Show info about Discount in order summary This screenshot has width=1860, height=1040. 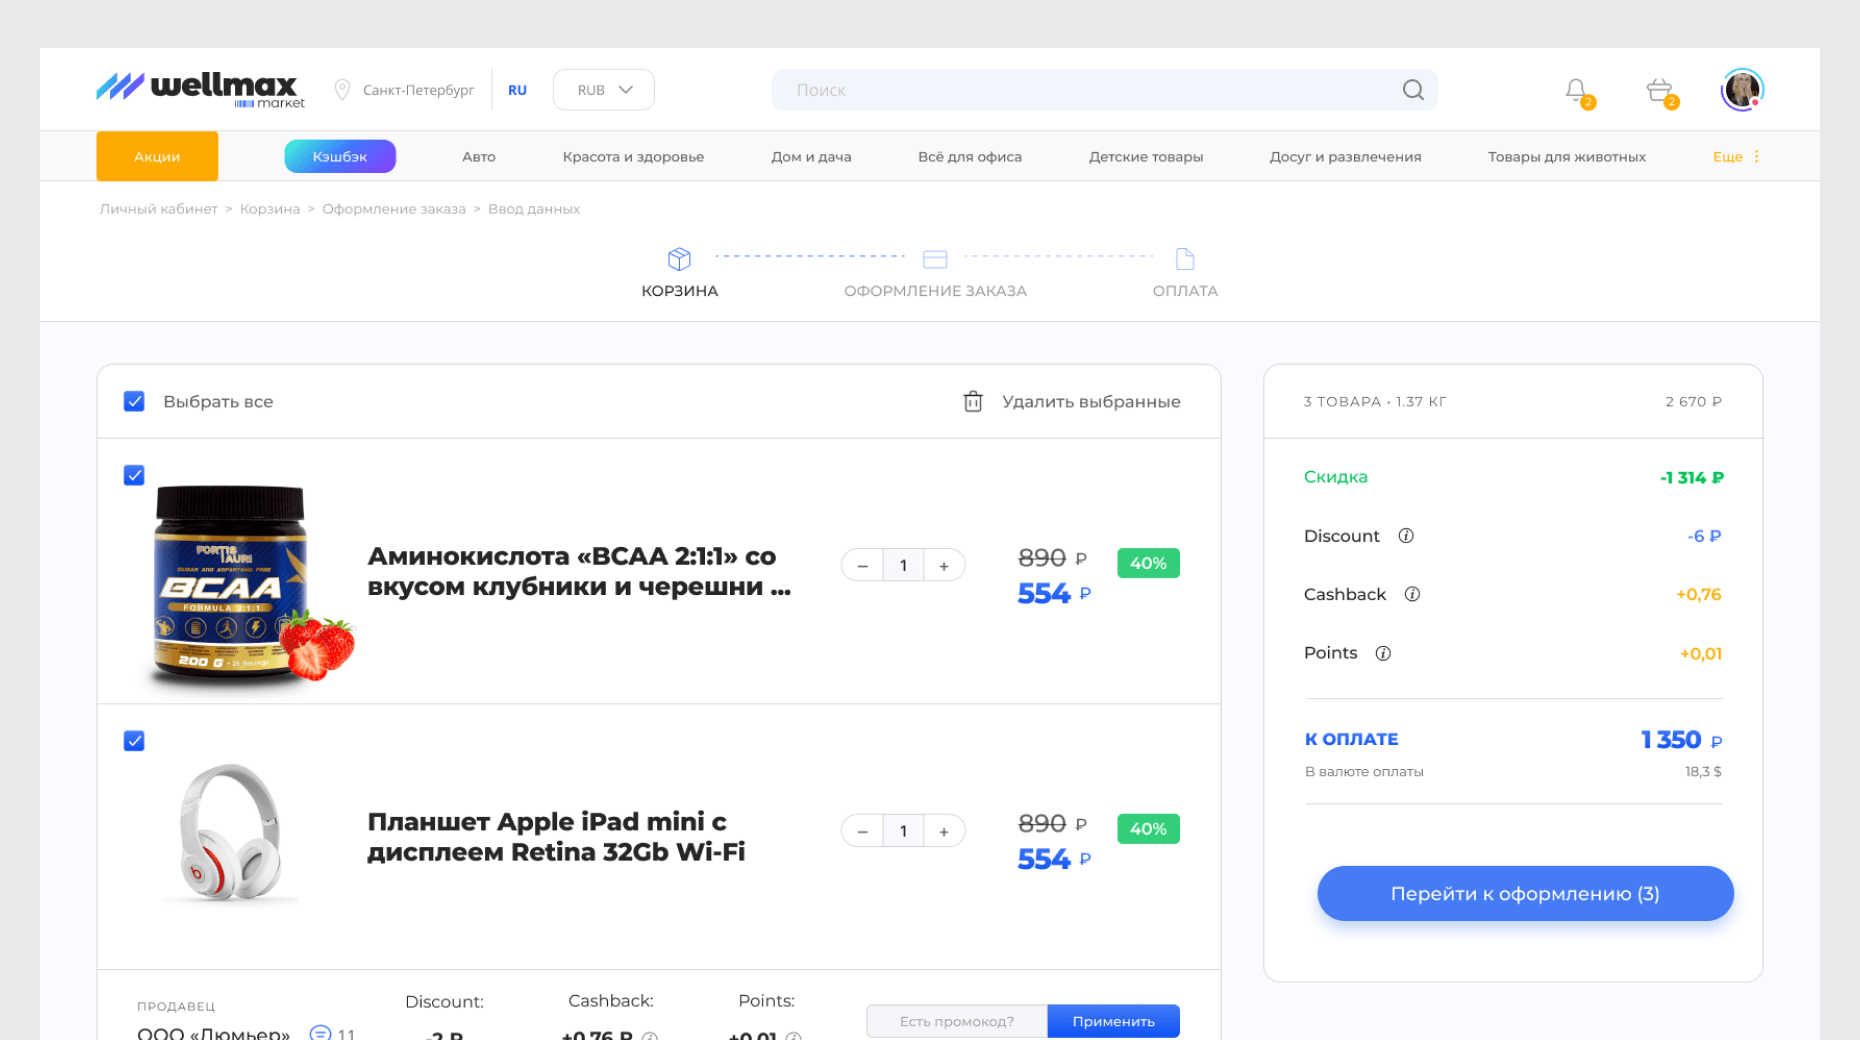[1406, 536]
